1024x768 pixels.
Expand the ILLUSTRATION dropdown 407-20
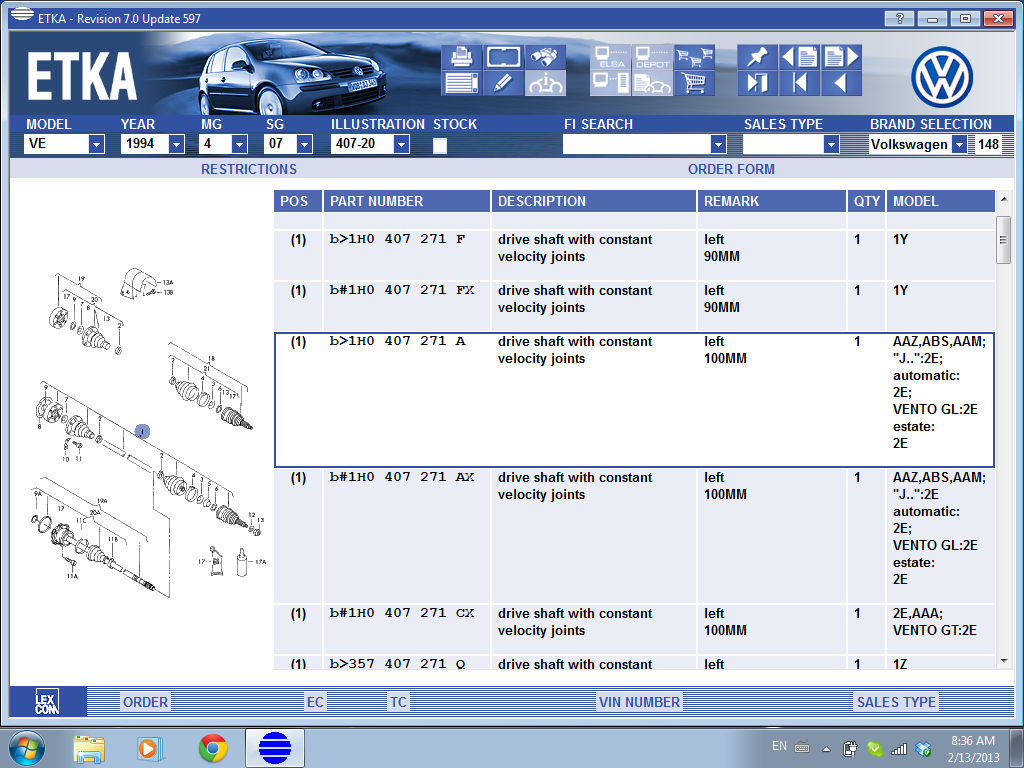pyautogui.click(x=401, y=145)
